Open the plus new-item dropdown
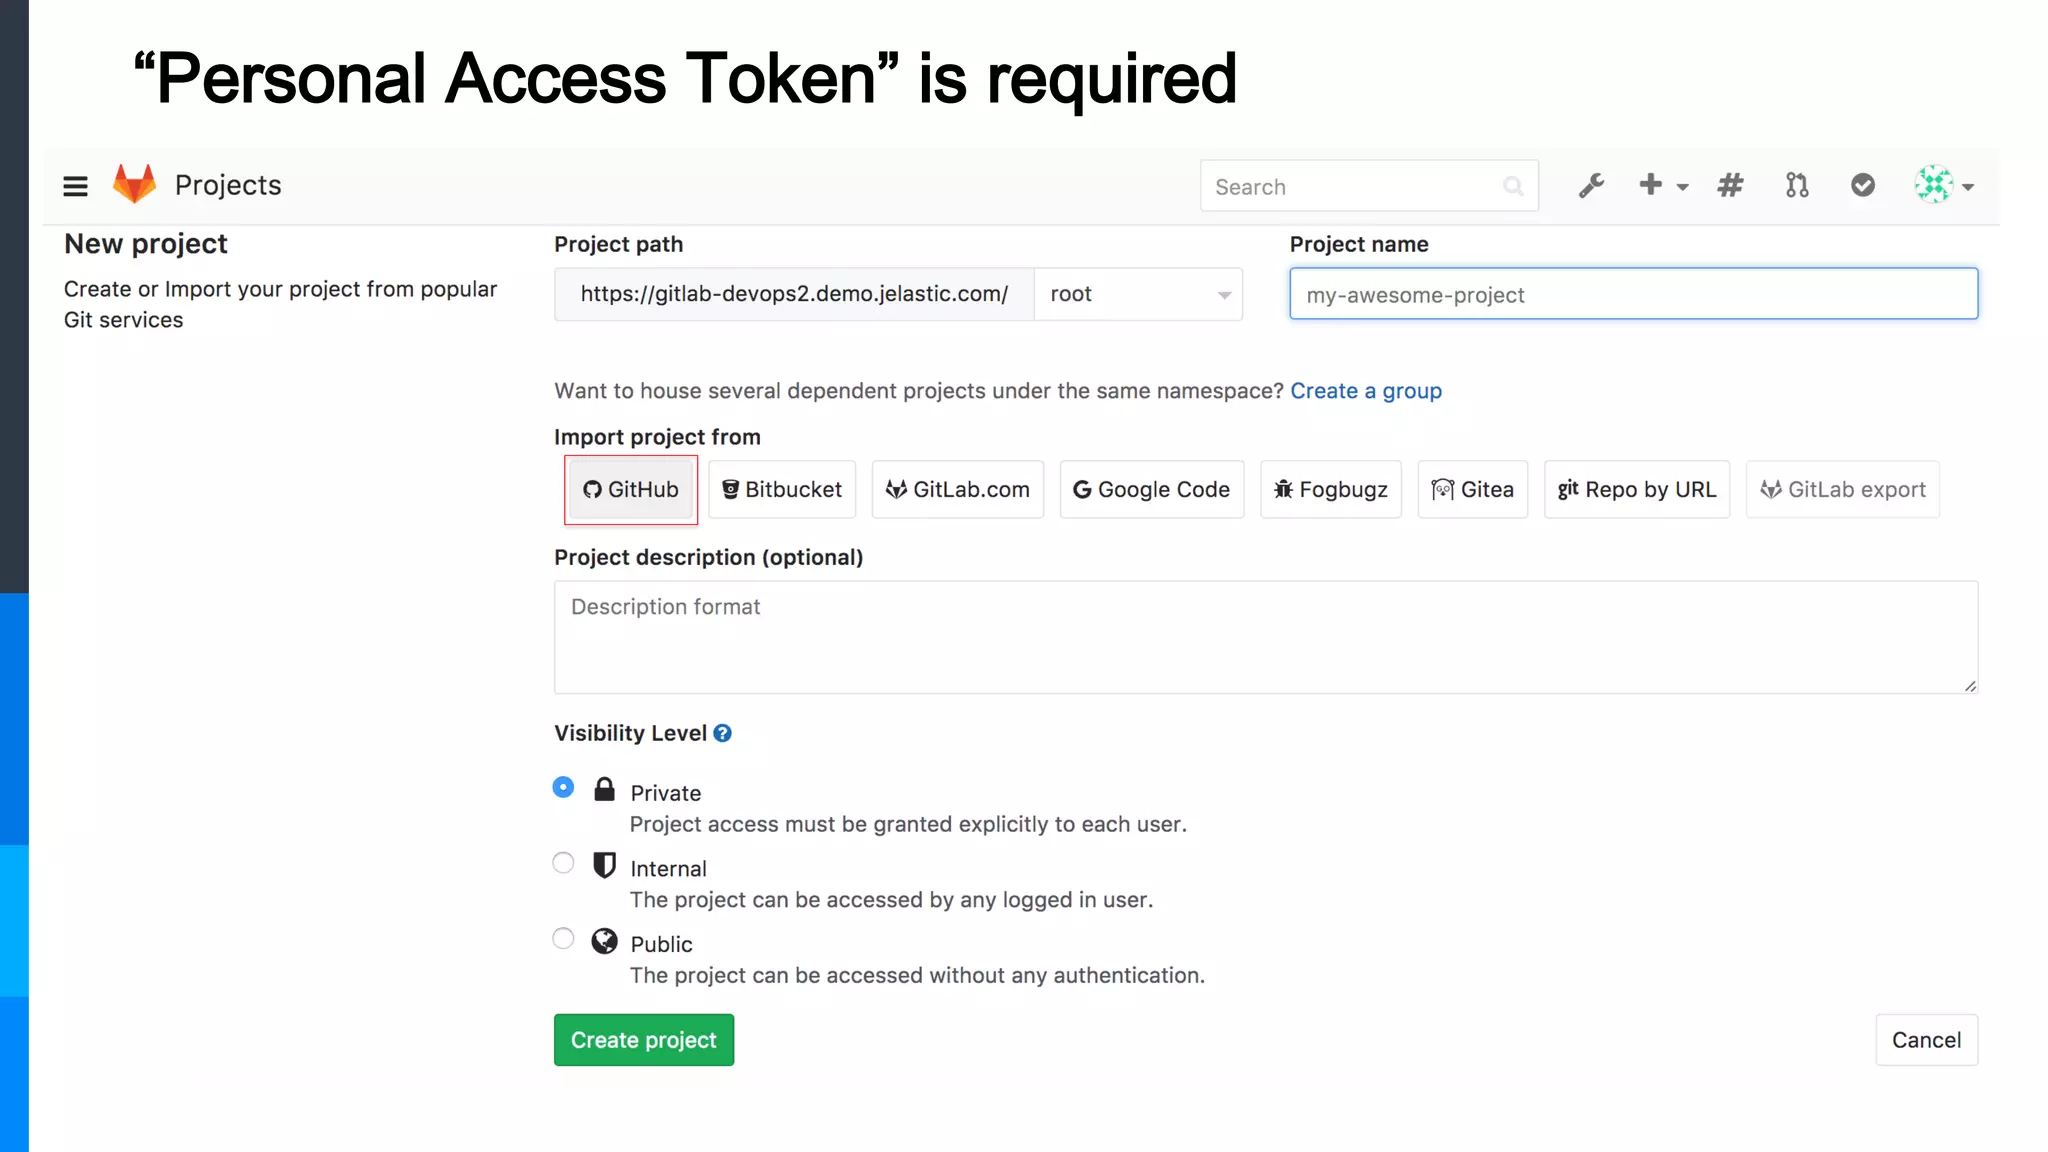The image size is (2048, 1152). 1662,185
